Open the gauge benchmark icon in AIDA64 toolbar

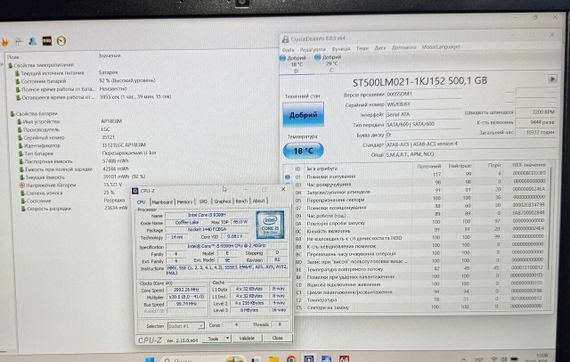[x=61, y=41]
